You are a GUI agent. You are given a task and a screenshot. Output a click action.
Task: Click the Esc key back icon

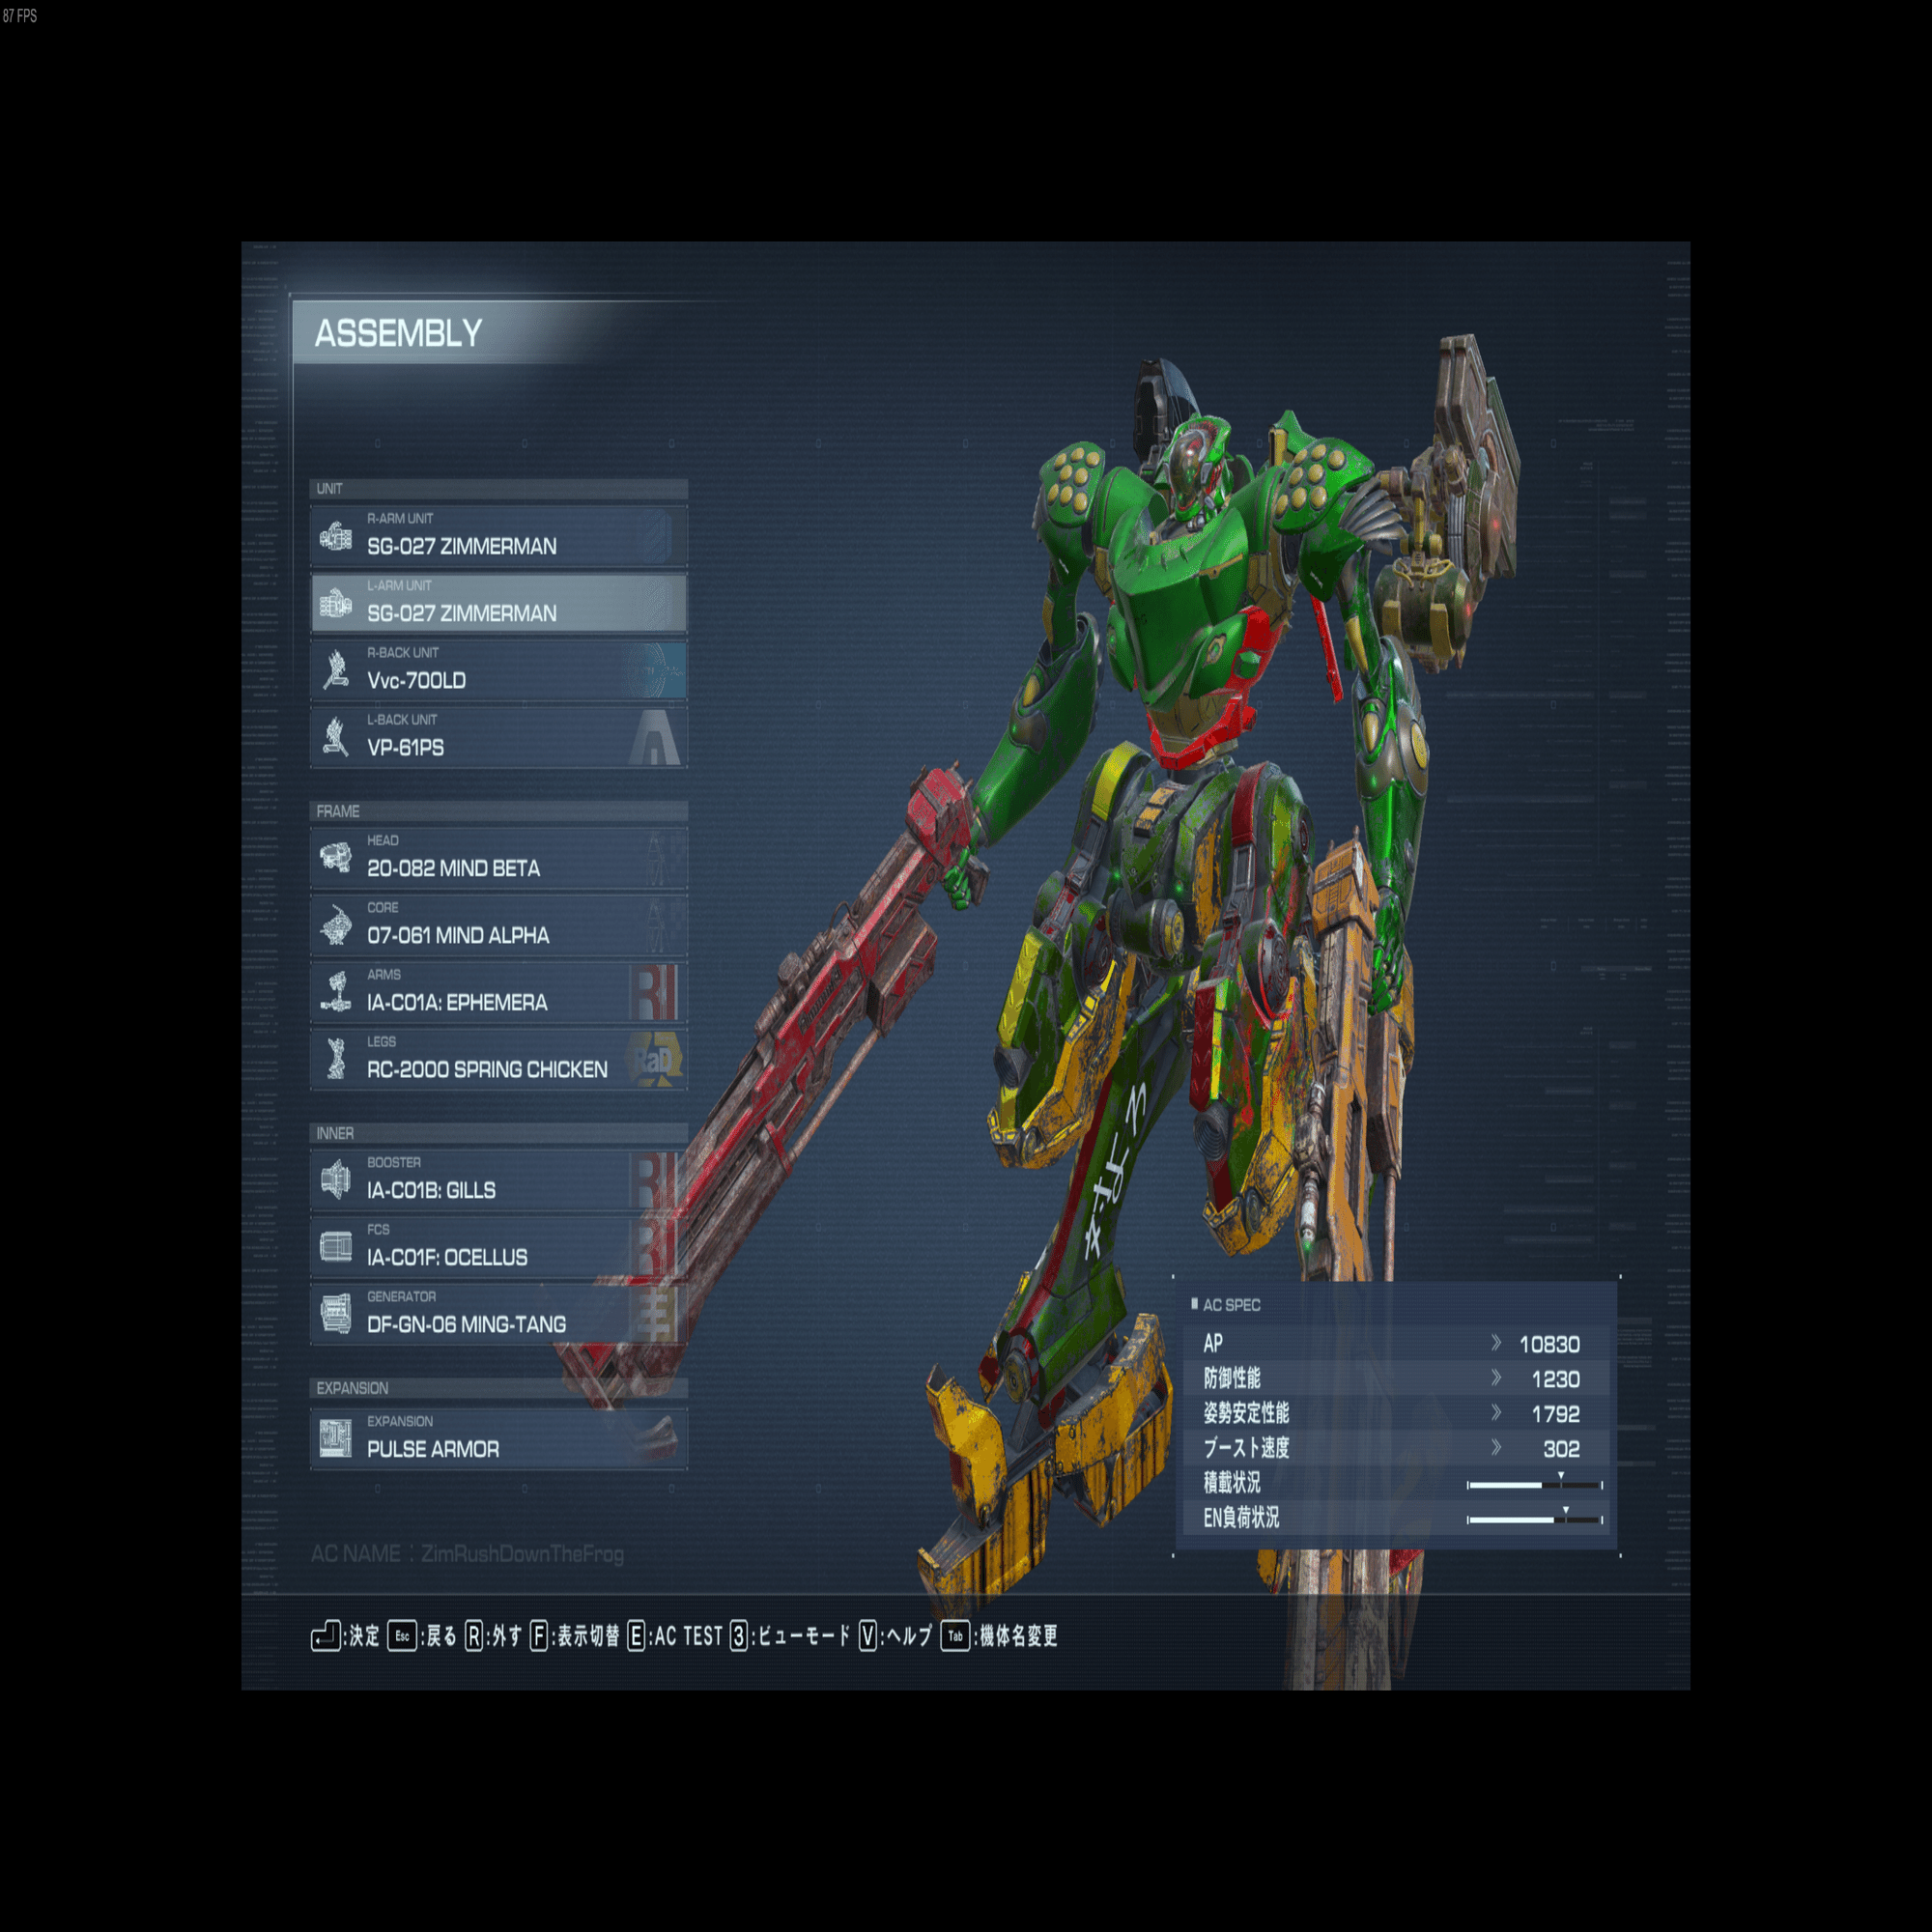(402, 1637)
